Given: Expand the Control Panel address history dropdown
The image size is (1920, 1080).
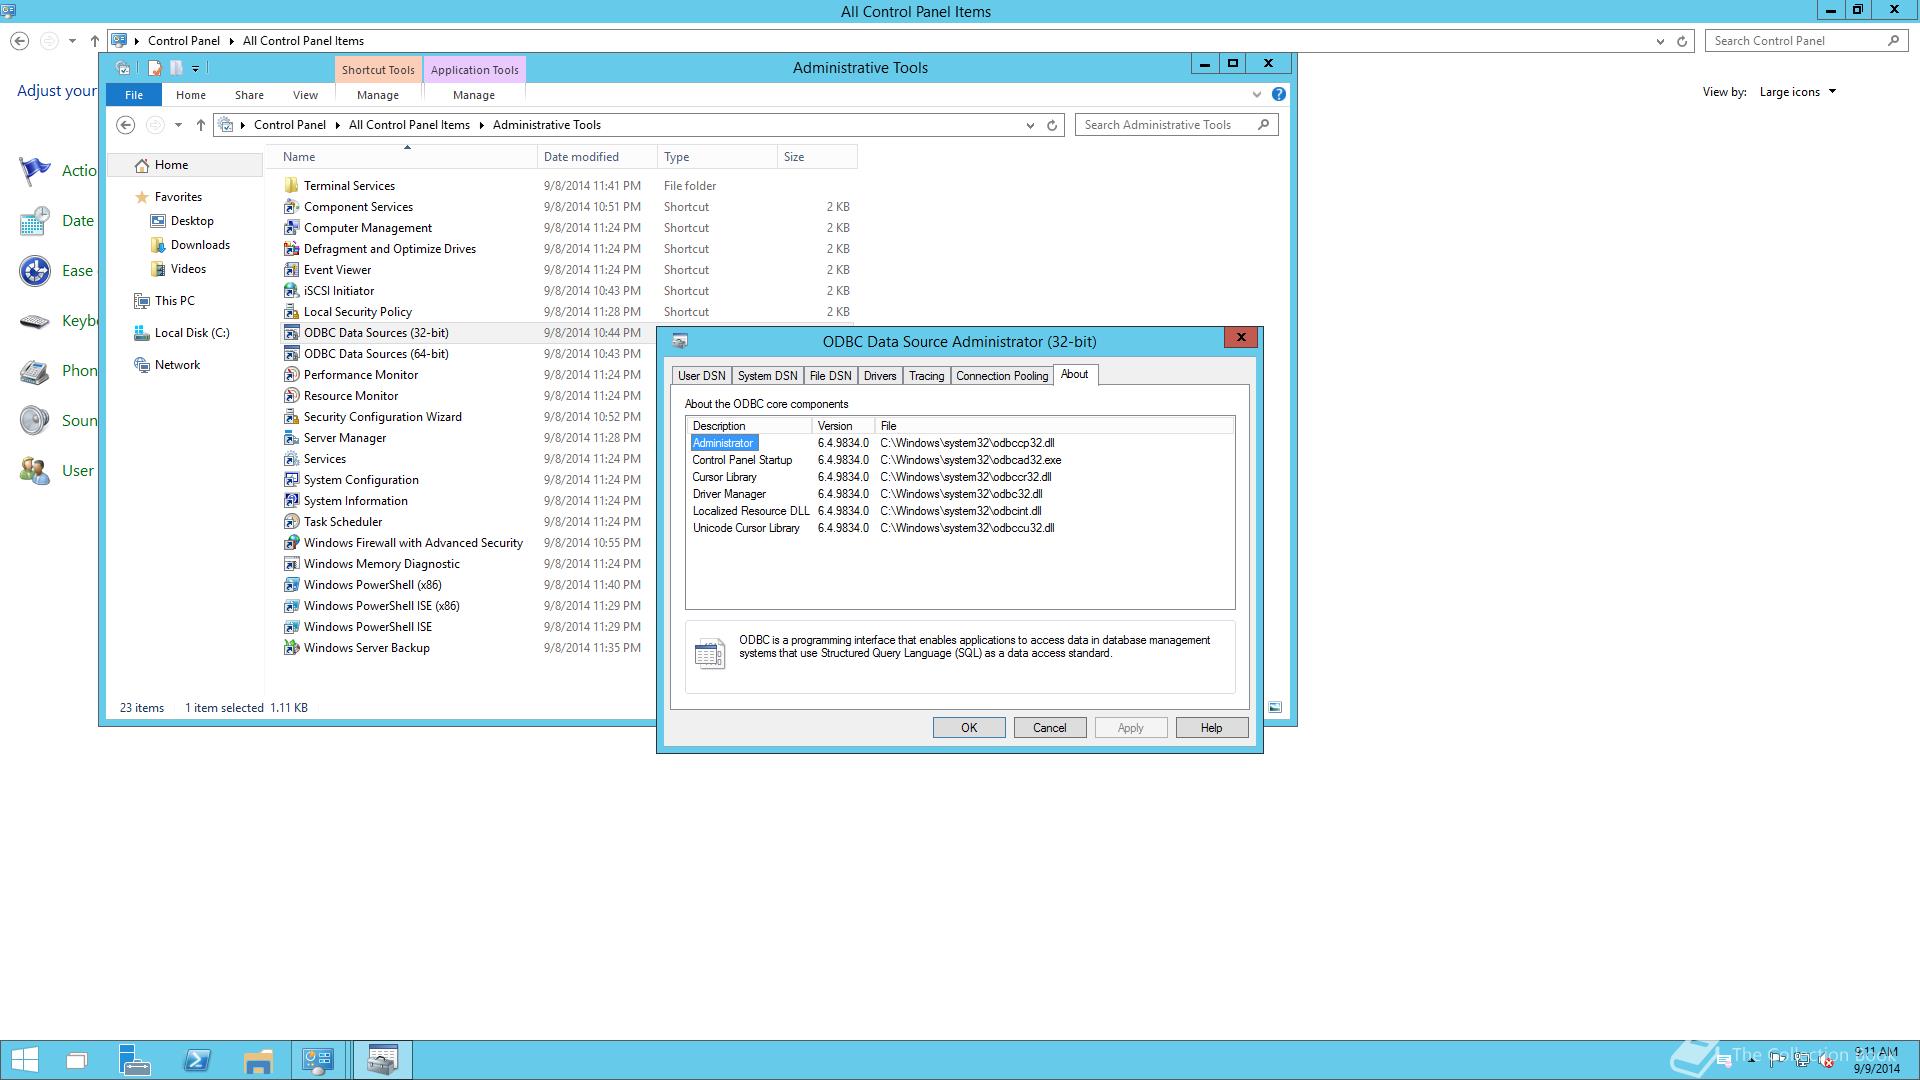Looking at the screenshot, I should click(1660, 41).
